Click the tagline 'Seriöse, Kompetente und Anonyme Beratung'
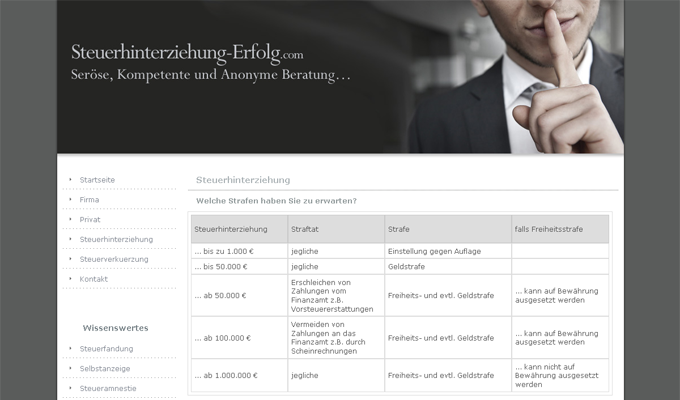This screenshot has width=680, height=400. [x=210, y=75]
